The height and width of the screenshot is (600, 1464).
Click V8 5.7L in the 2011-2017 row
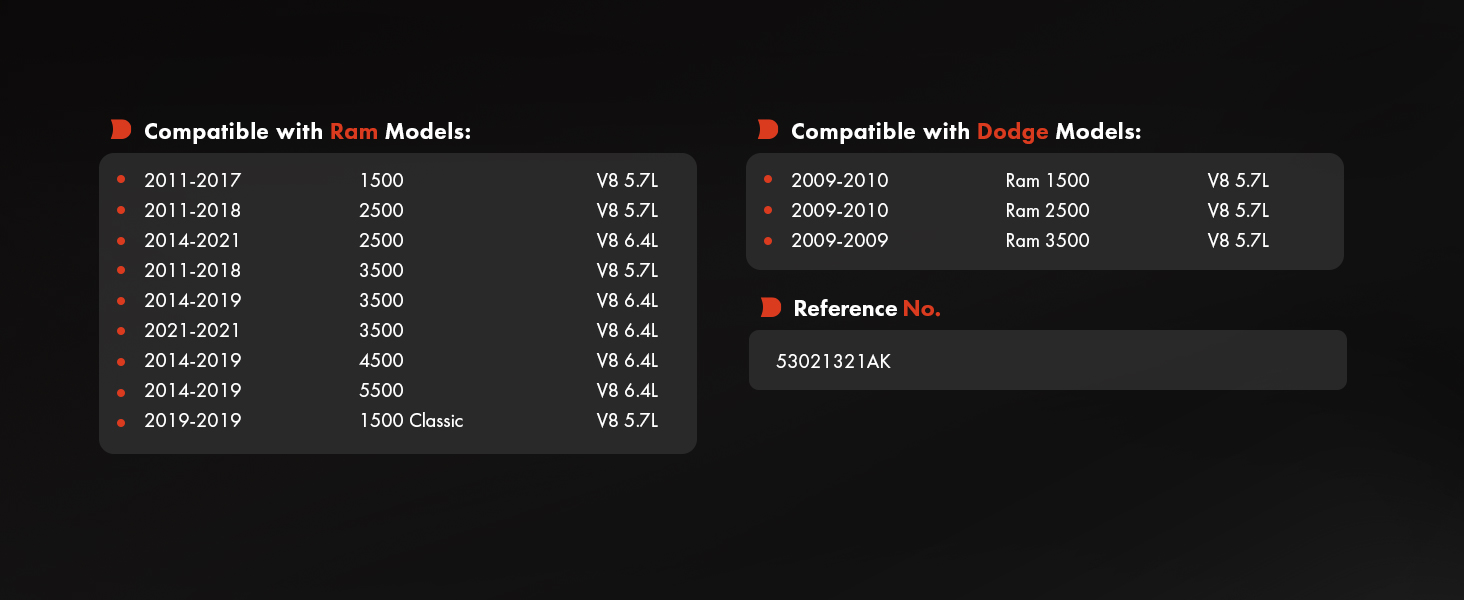click(627, 181)
